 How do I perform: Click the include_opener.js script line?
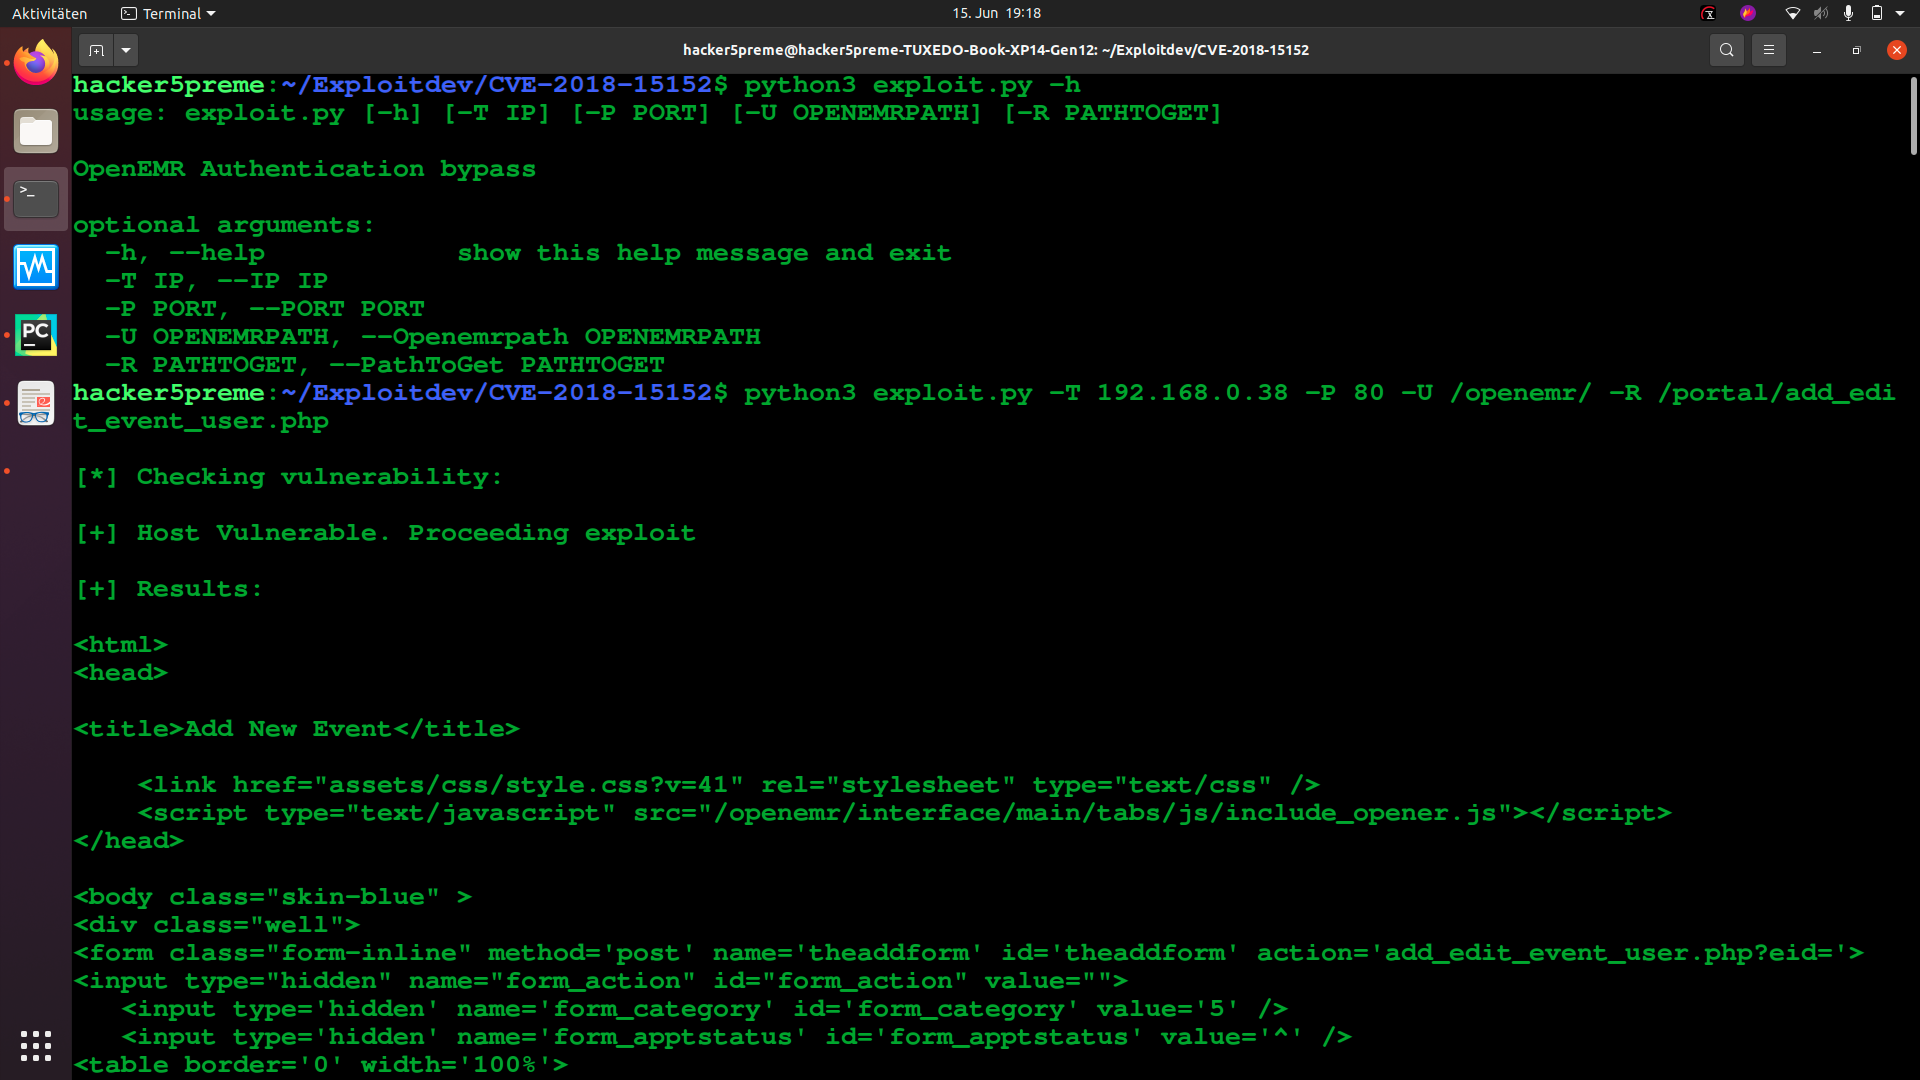pyautogui.click(x=904, y=813)
